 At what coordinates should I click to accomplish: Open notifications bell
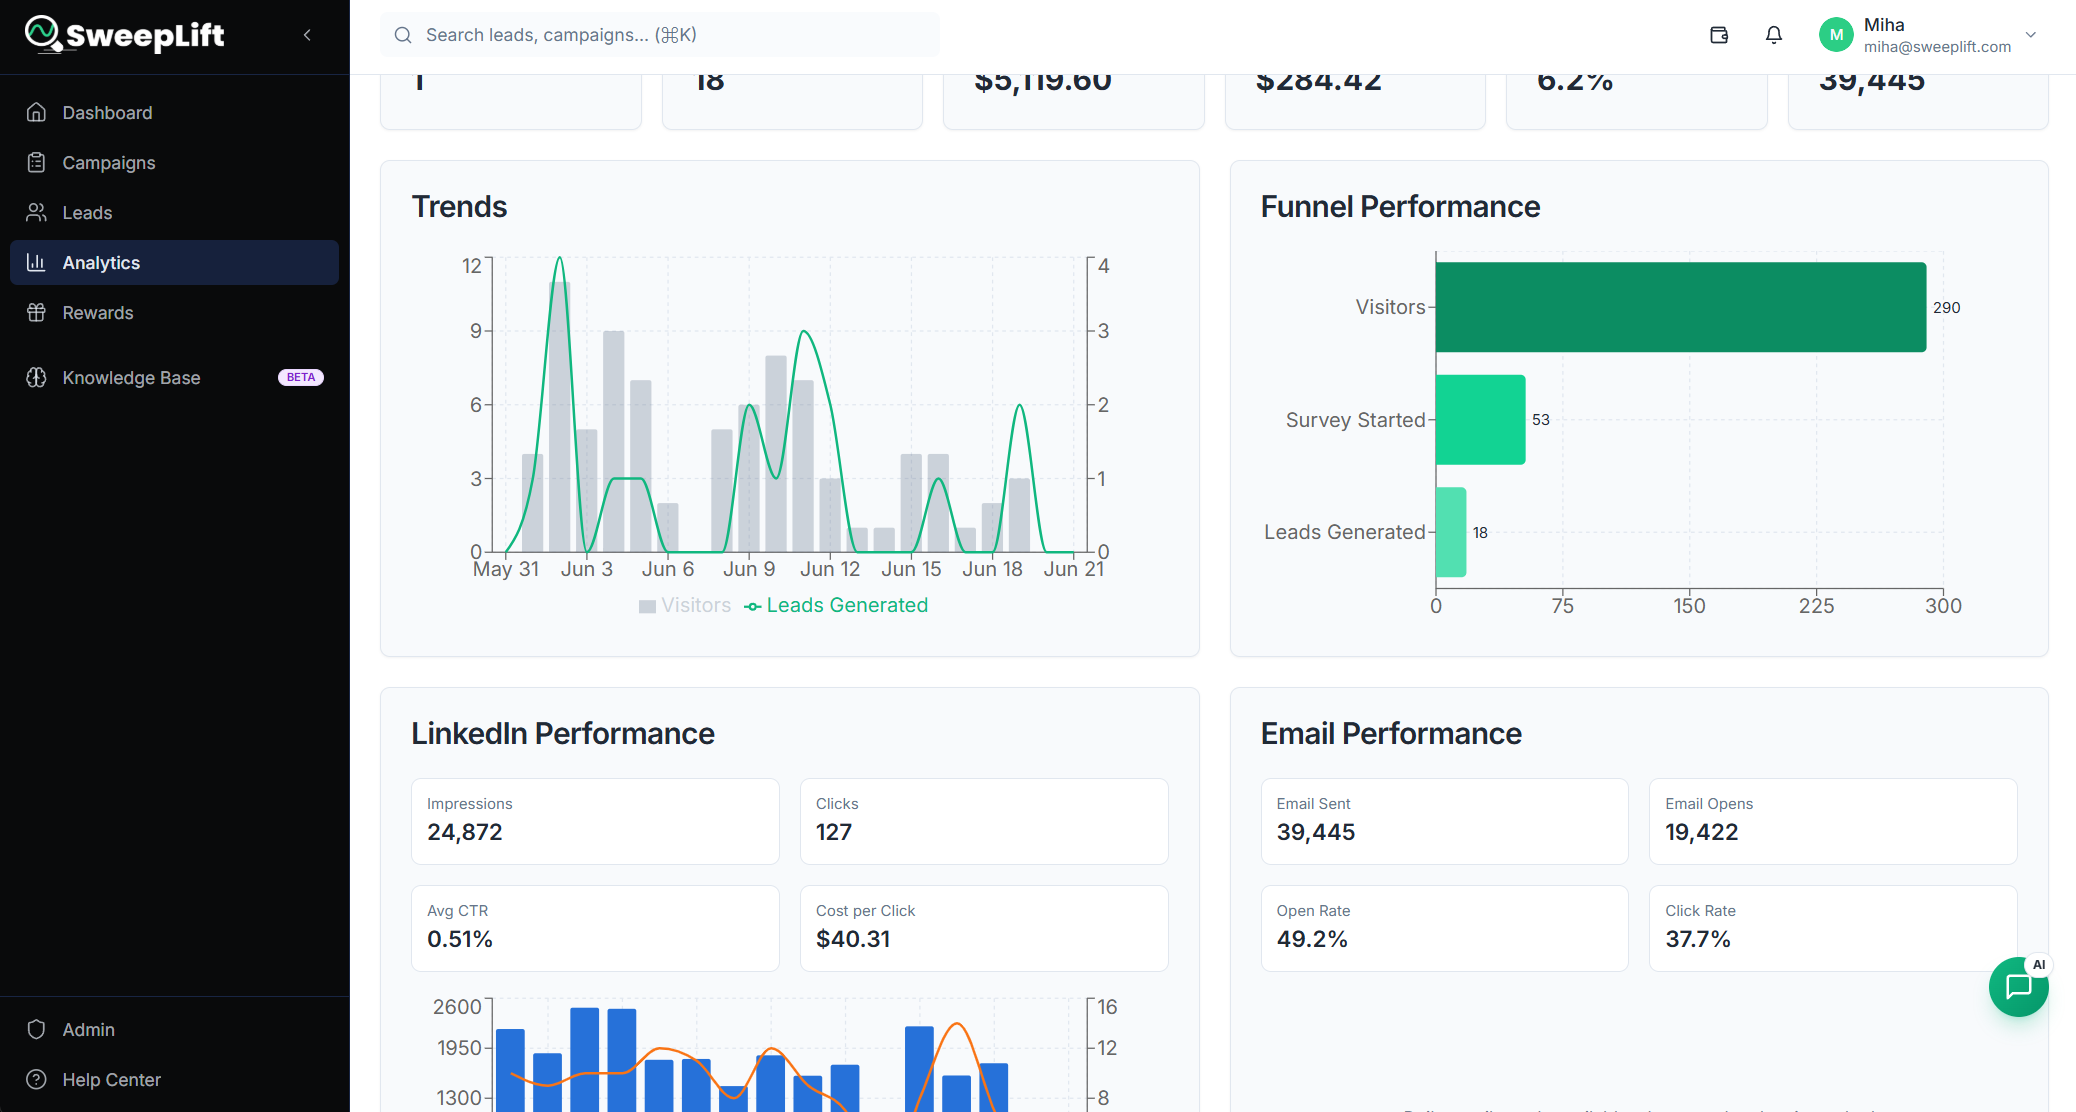(x=1774, y=35)
